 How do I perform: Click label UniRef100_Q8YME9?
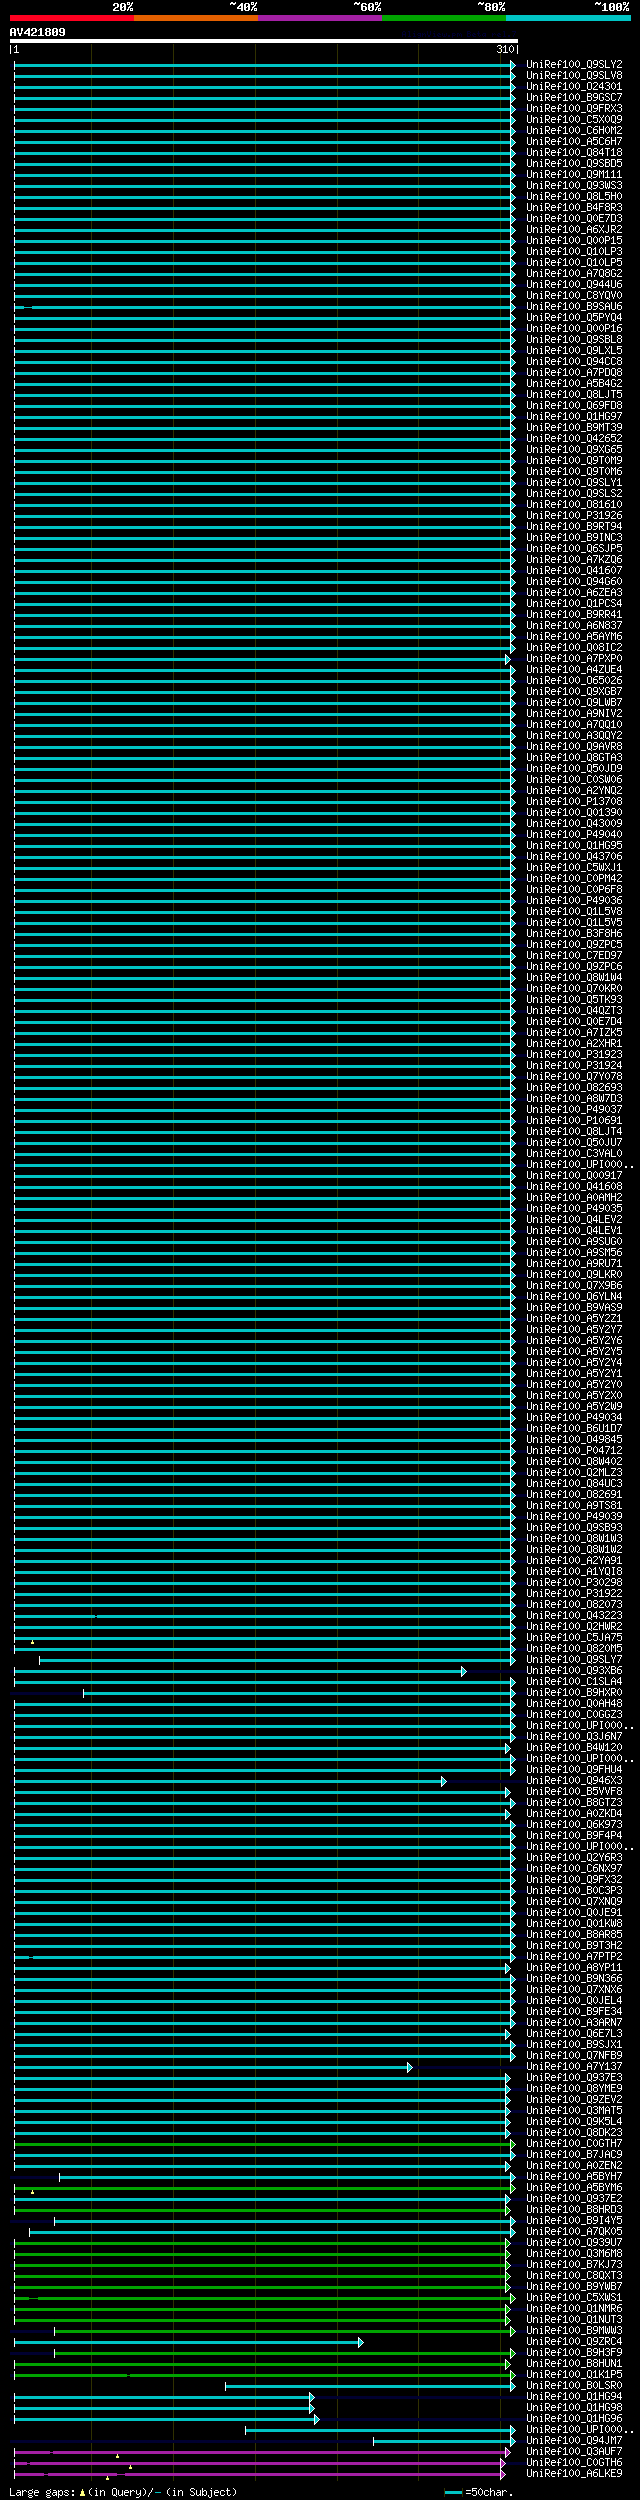(574, 2089)
